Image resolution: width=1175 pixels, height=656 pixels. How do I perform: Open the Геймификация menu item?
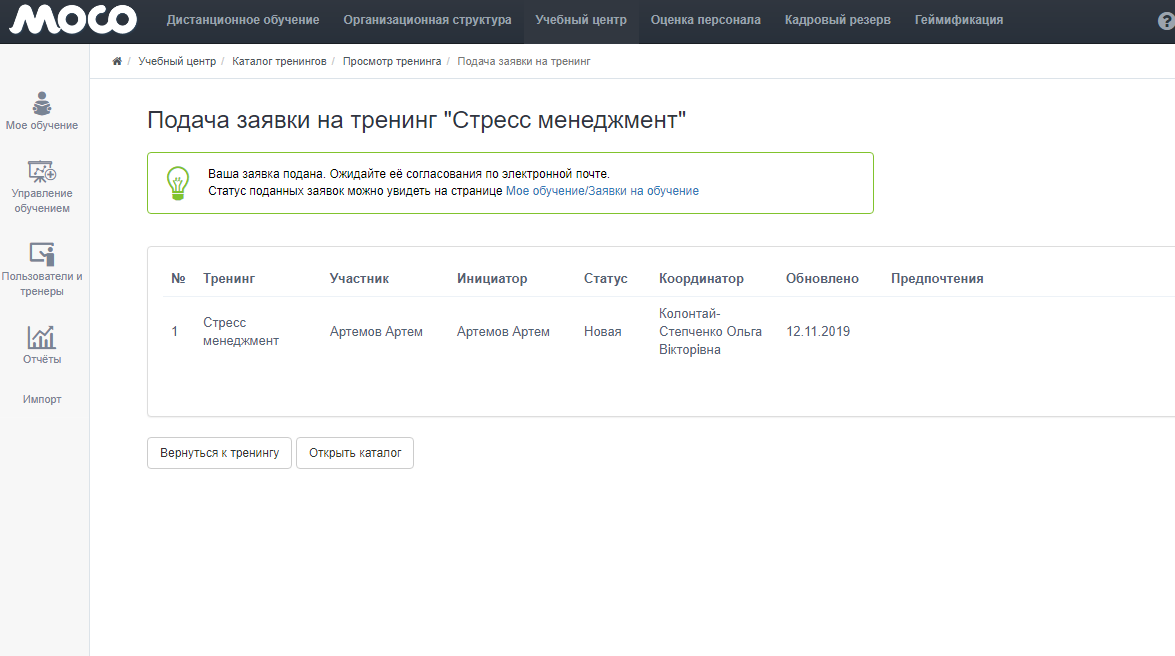coord(958,20)
